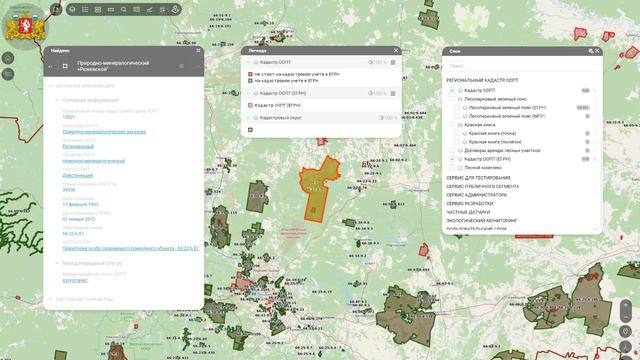Toggle Кадастр ООПТ (ЕГРН) layer checkbox
Viewport: 640px width, 360px height.
click(x=452, y=159)
